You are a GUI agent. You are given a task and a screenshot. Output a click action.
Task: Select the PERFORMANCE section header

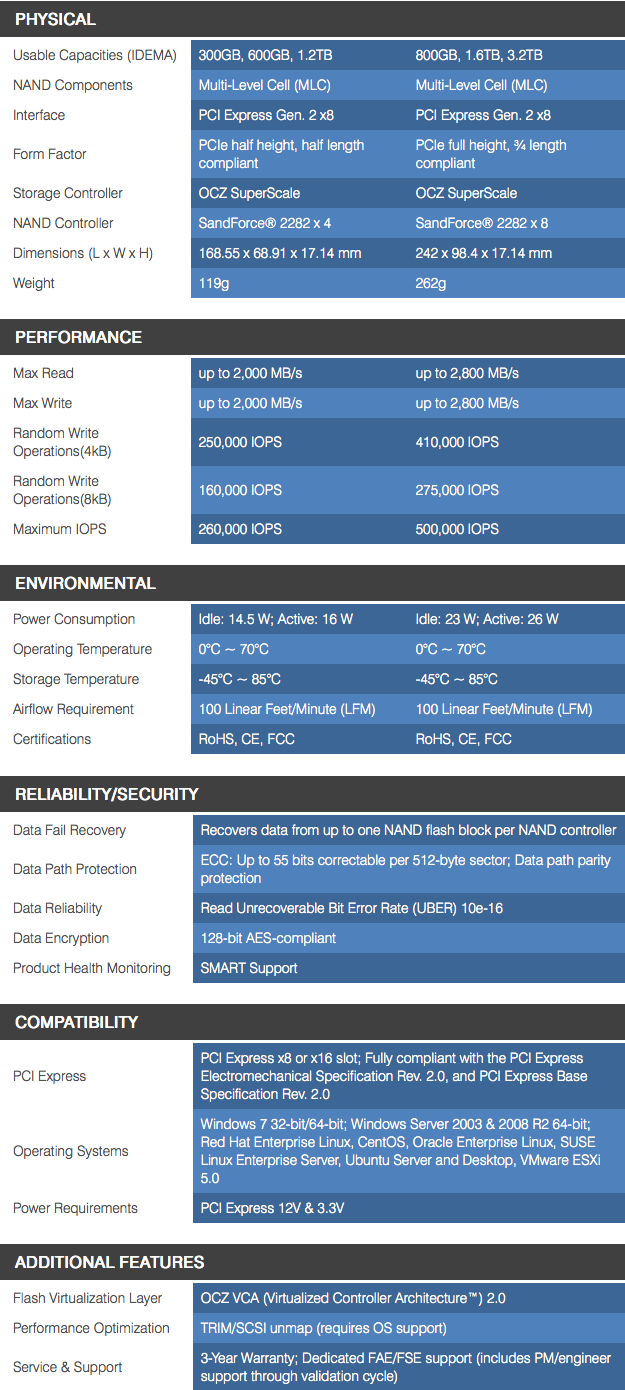point(78,337)
